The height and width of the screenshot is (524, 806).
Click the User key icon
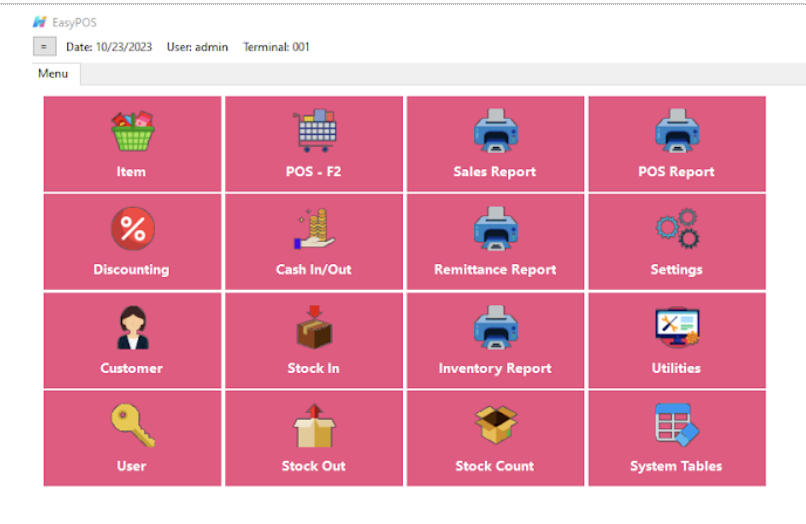133,425
